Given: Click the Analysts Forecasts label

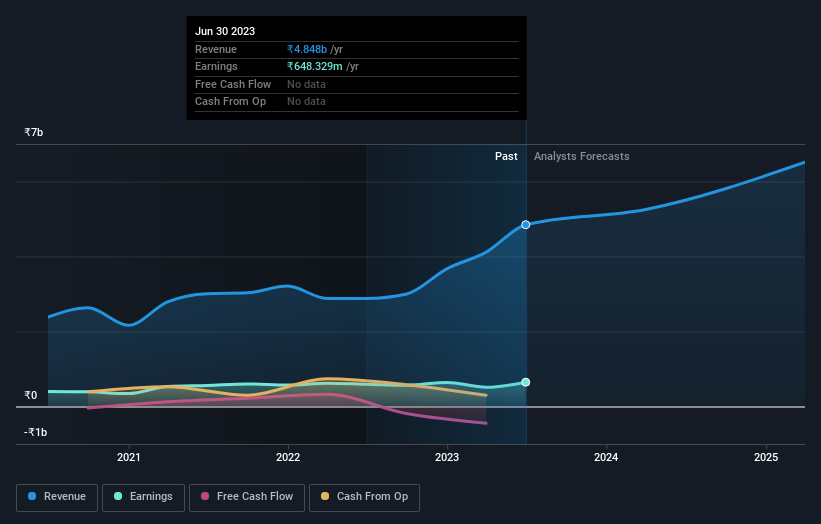Looking at the screenshot, I should tap(582, 157).
